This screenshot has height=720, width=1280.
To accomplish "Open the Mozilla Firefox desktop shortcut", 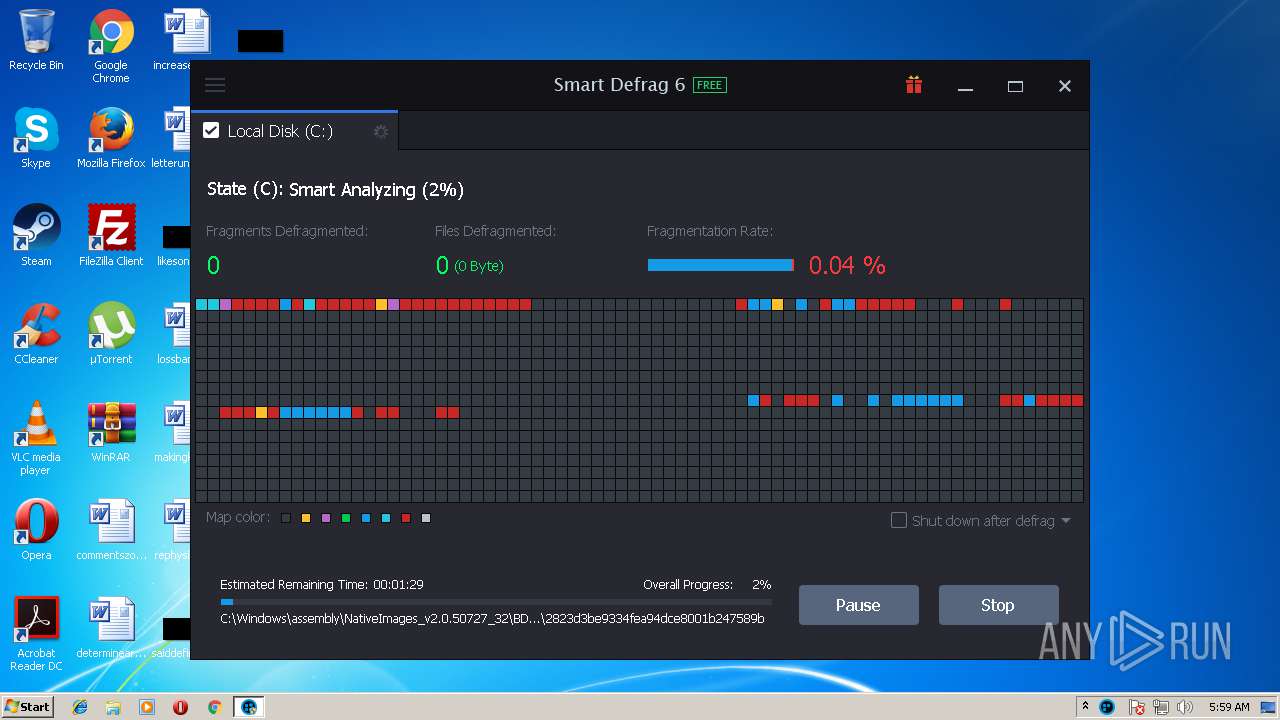I will point(111,139).
